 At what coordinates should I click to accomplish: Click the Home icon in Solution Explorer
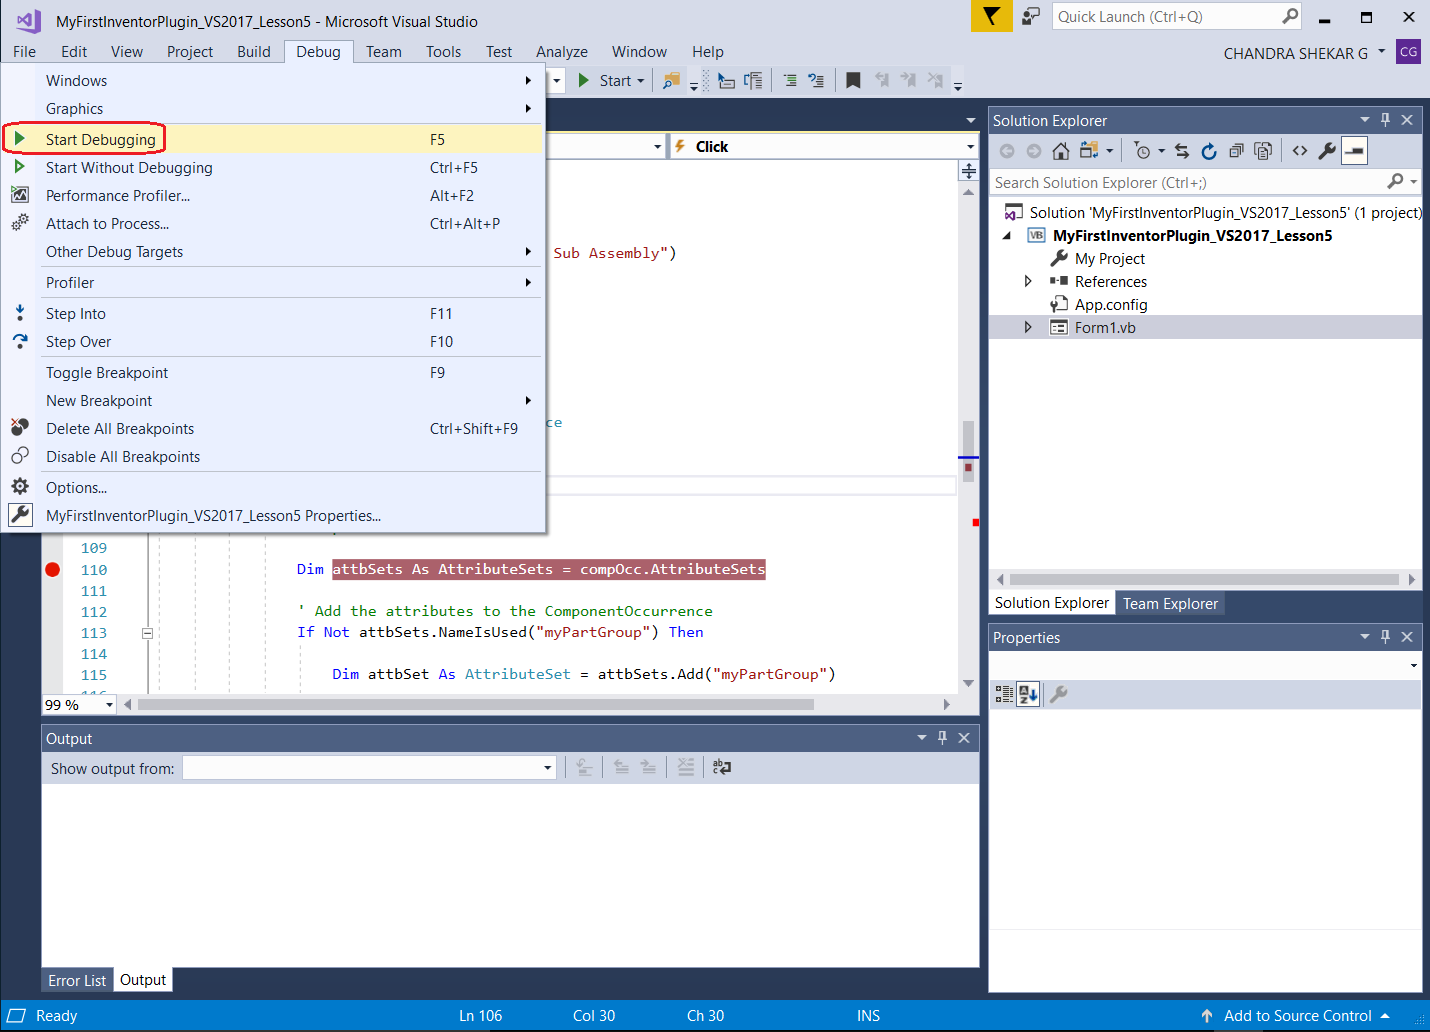[1061, 151]
